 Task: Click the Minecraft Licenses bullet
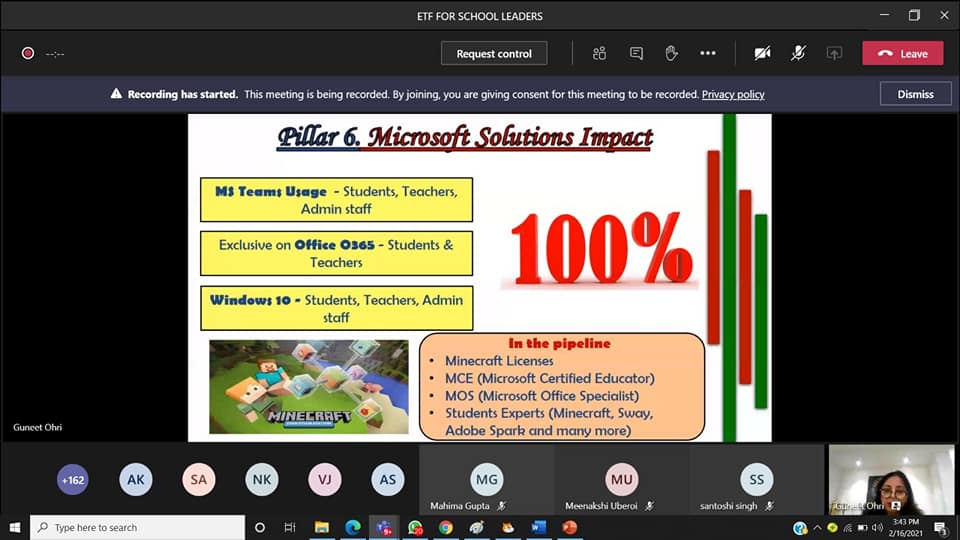click(x=499, y=361)
